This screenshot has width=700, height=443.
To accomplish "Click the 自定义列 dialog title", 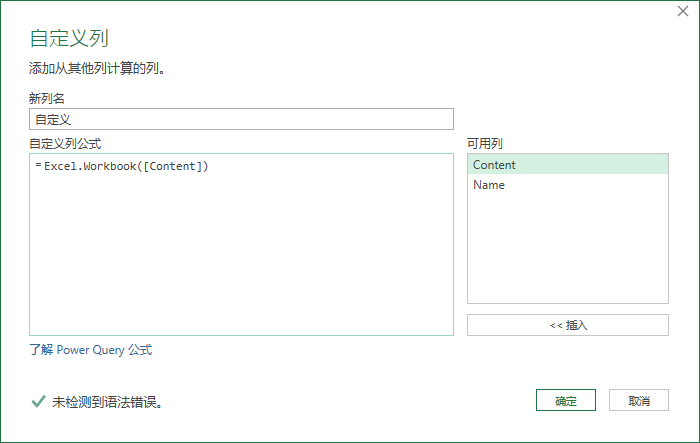I will click(69, 38).
